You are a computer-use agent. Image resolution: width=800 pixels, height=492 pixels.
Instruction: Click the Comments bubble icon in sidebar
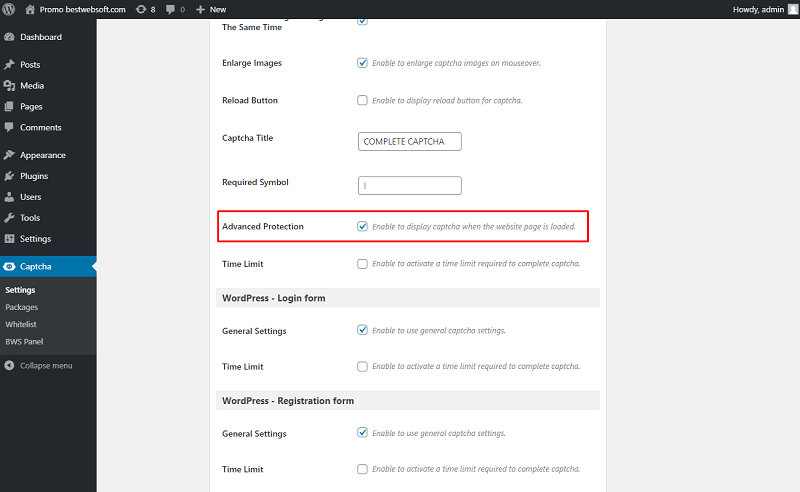pyautogui.click(x=9, y=127)
